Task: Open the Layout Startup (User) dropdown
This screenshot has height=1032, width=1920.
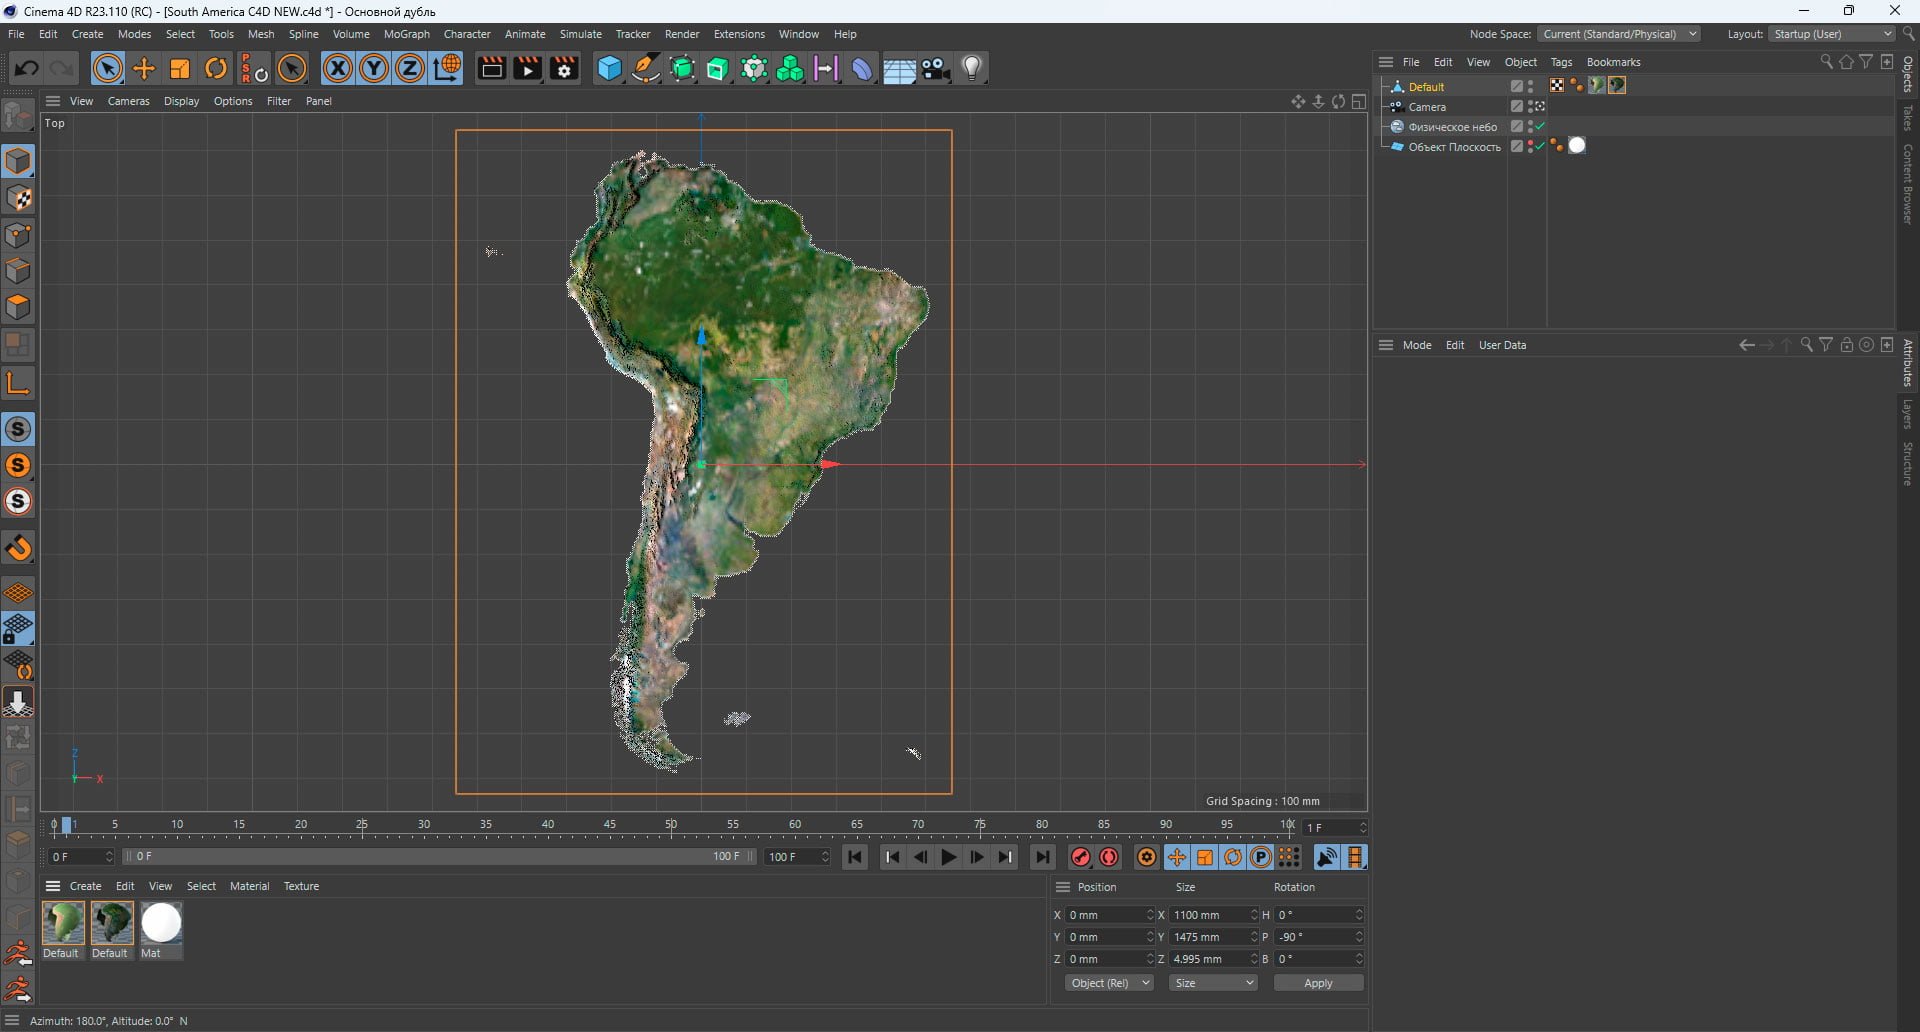Action: click(x=1832, y=34)
